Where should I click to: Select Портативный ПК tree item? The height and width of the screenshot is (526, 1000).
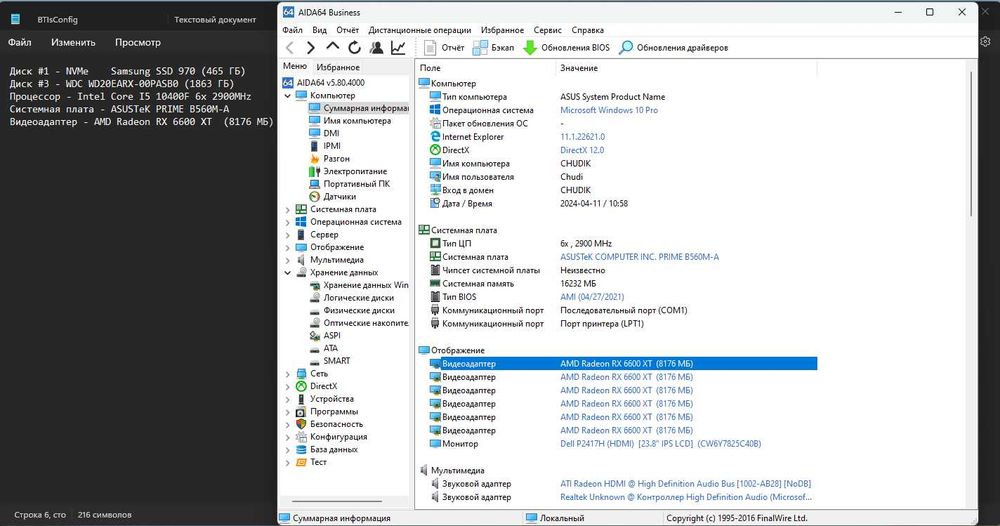pyautogui.click(x=349, y=184)
